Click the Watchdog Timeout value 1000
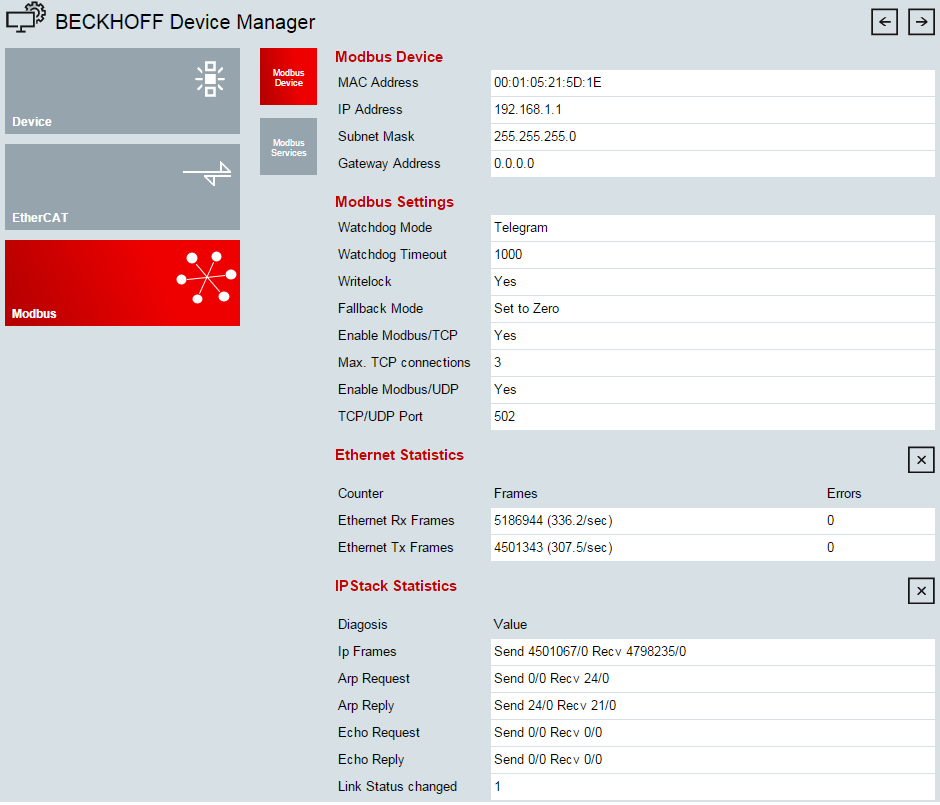Screen dimensions: 940x805 (508, 255)
